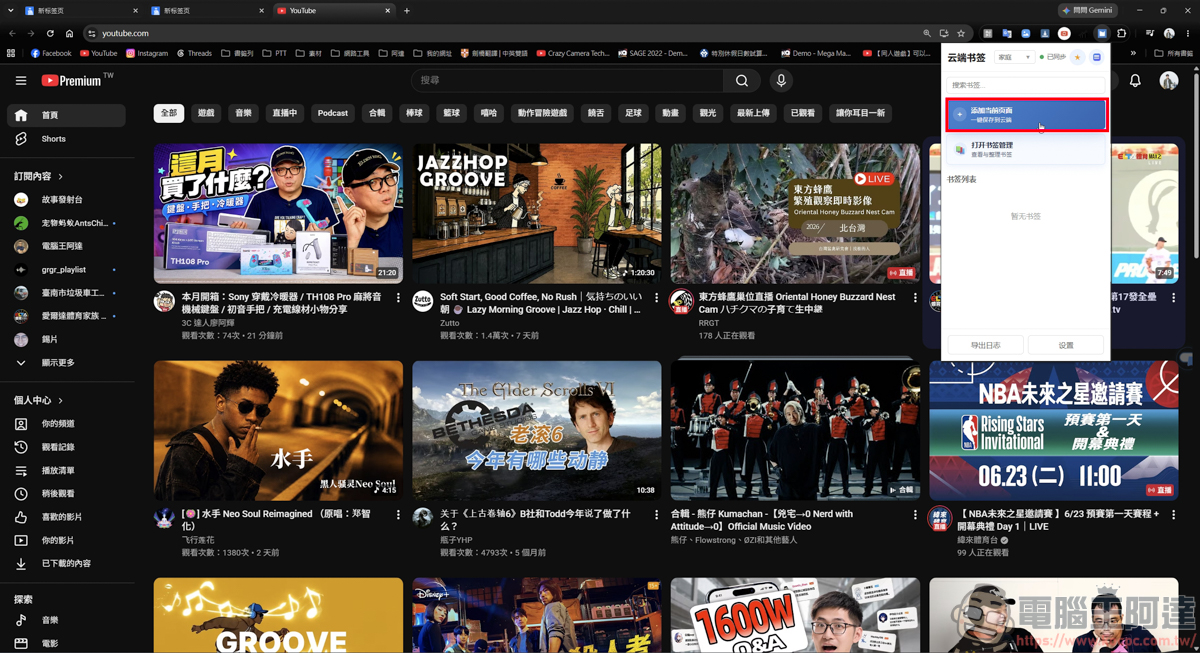
Task: Click the cloud bookmark extension toolbar icon
Action: coord(1102,33)
